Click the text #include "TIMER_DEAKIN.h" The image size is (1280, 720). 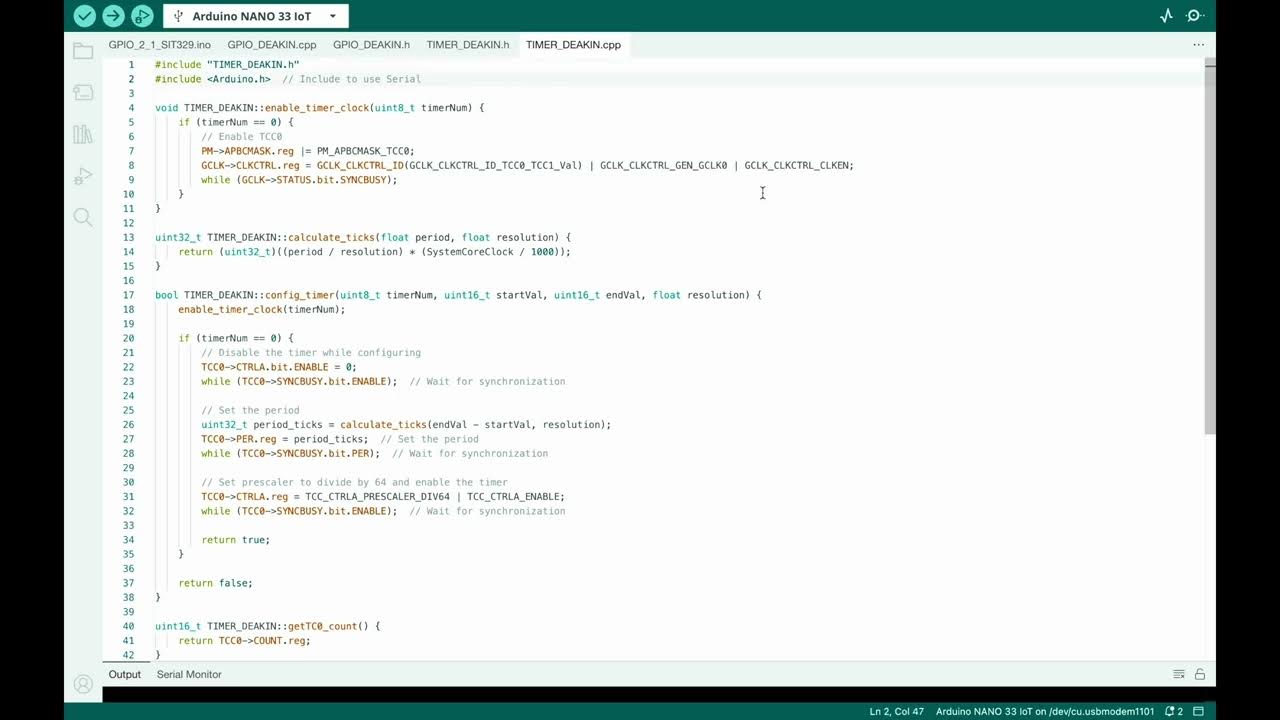(227, 64)
